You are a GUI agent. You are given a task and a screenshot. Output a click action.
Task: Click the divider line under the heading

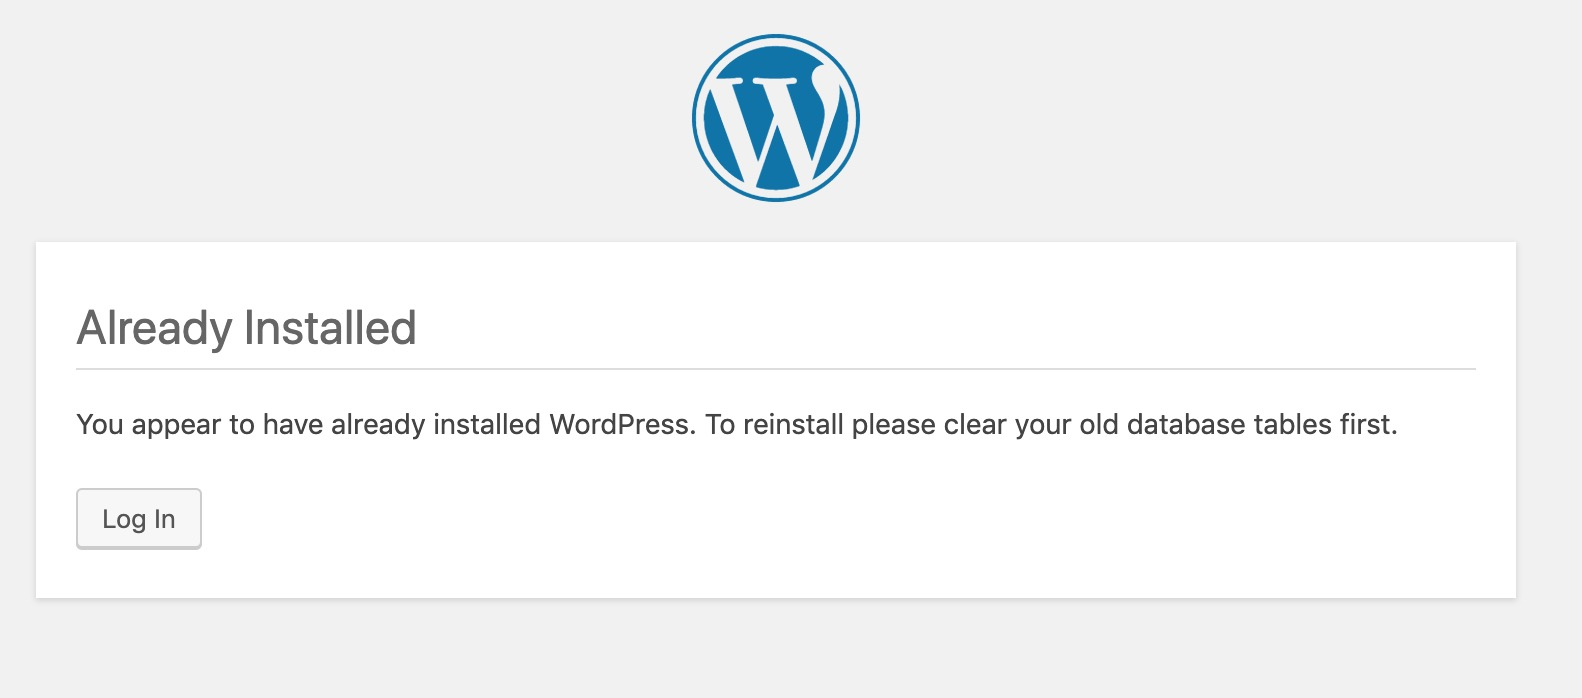pyautogui.click(x=775, y=369)
